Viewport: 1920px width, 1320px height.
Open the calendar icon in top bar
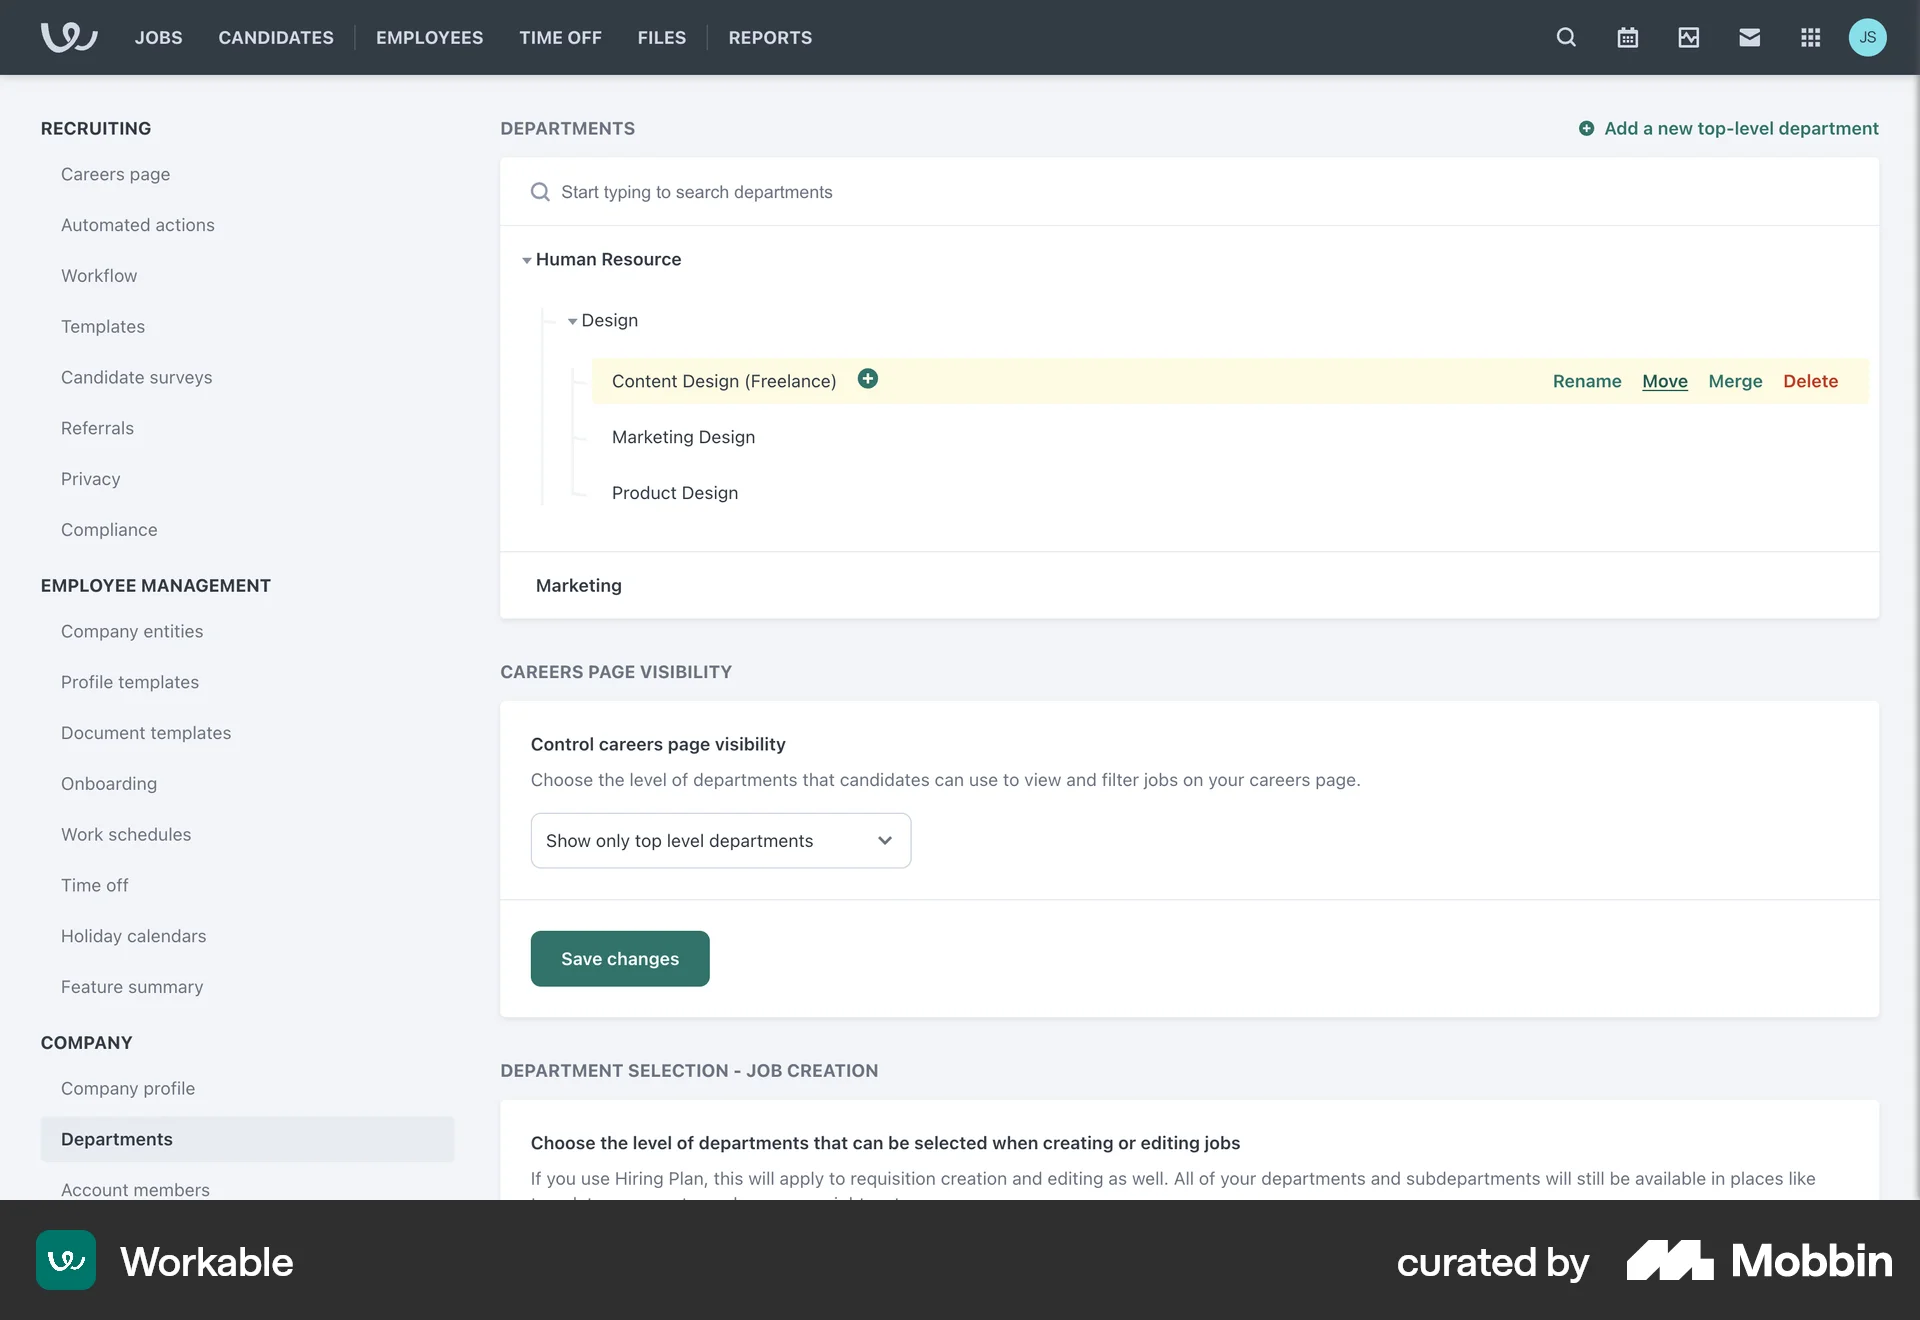coord(1627,37)
